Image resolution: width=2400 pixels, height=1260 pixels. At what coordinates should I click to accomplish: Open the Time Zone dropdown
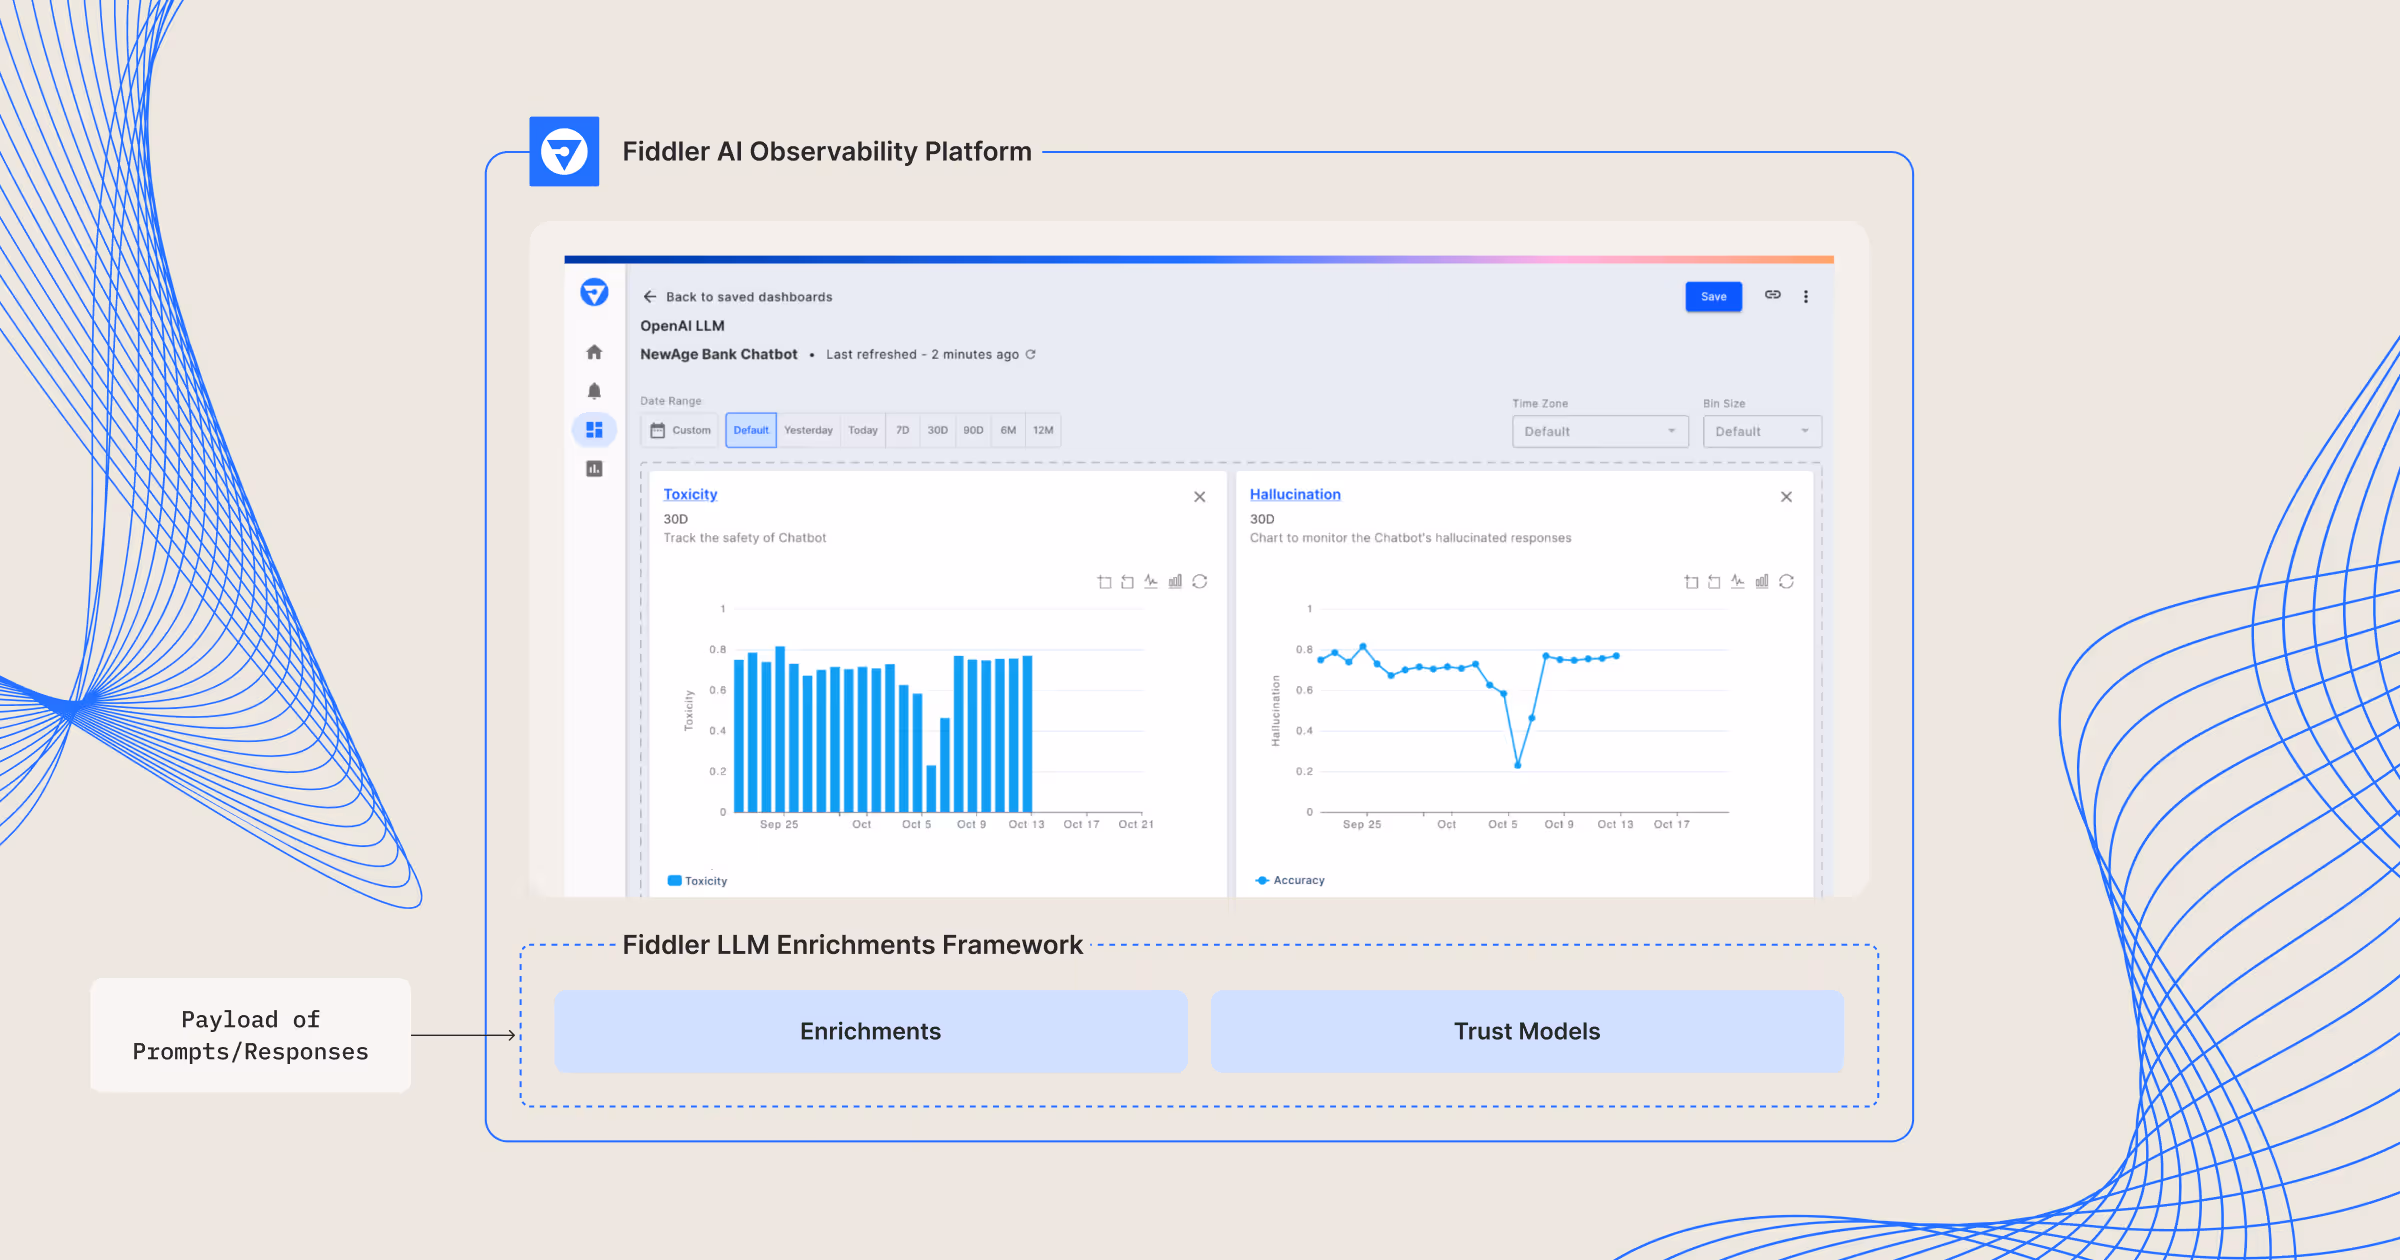click(x=1600, y=432)
